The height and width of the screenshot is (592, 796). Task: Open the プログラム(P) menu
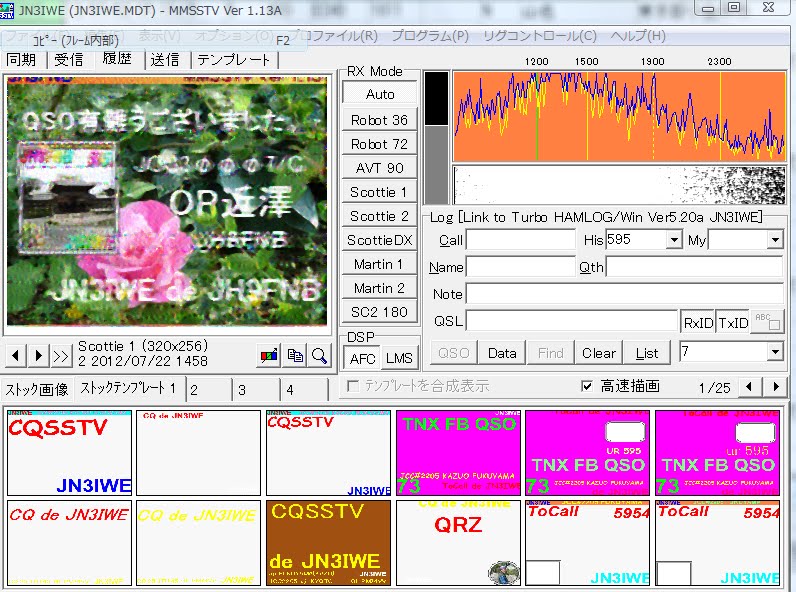tap(430, 36)
